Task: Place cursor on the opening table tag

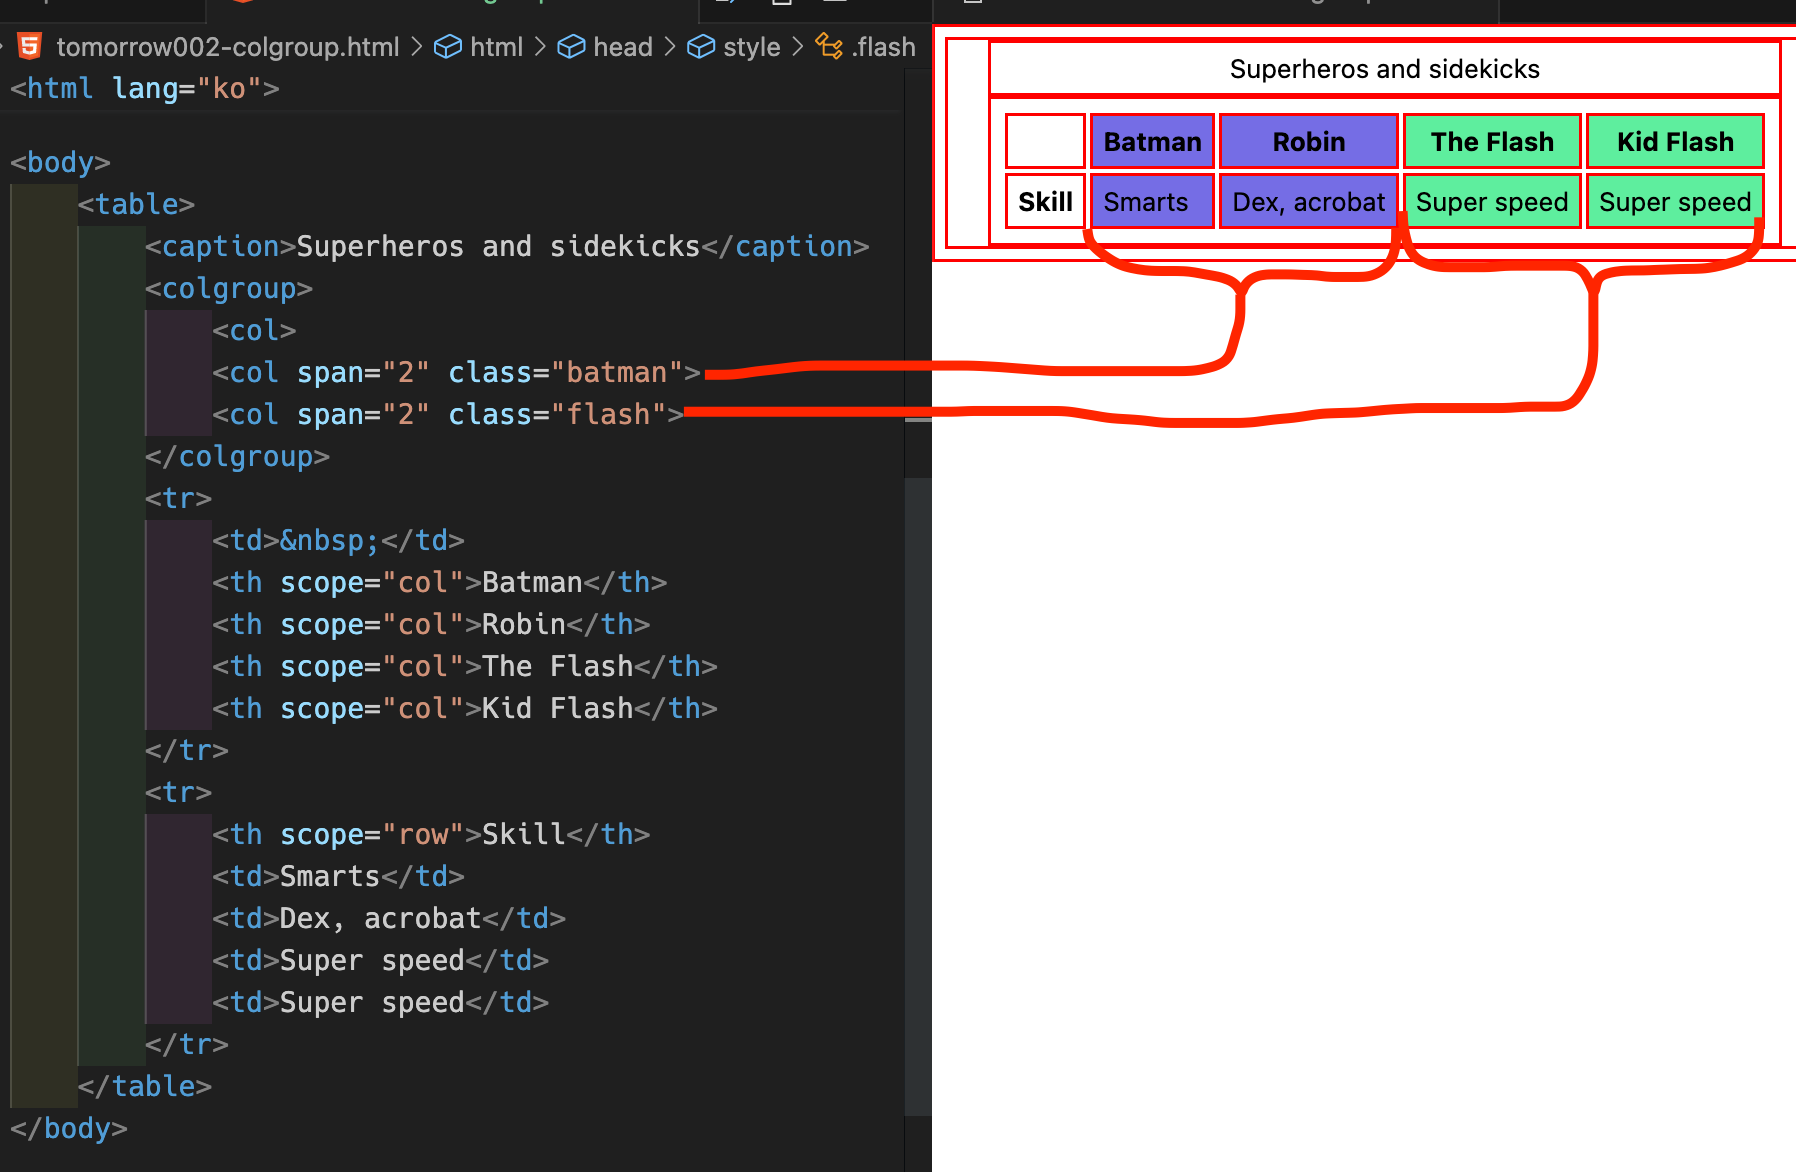Action: click(136, 204)
